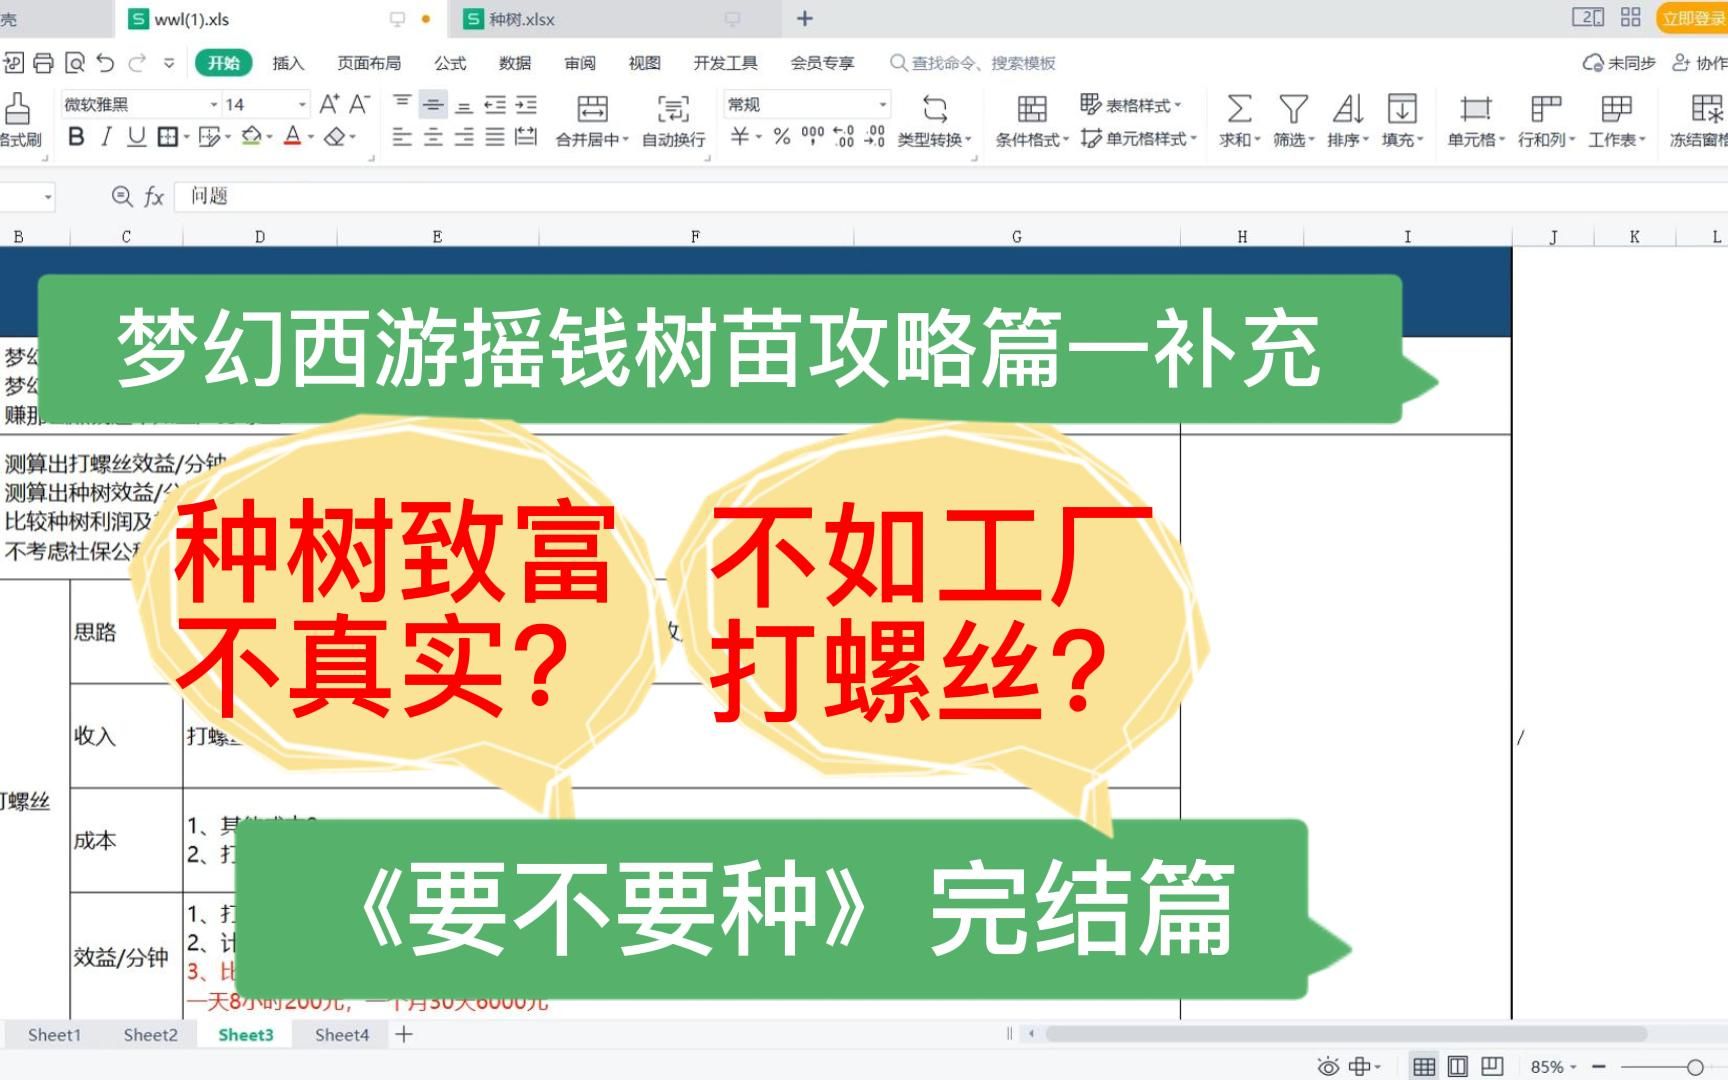Screen dimensions: 1728x1080
Task: Apply fill color bucket icon
Action: (251, 136)
